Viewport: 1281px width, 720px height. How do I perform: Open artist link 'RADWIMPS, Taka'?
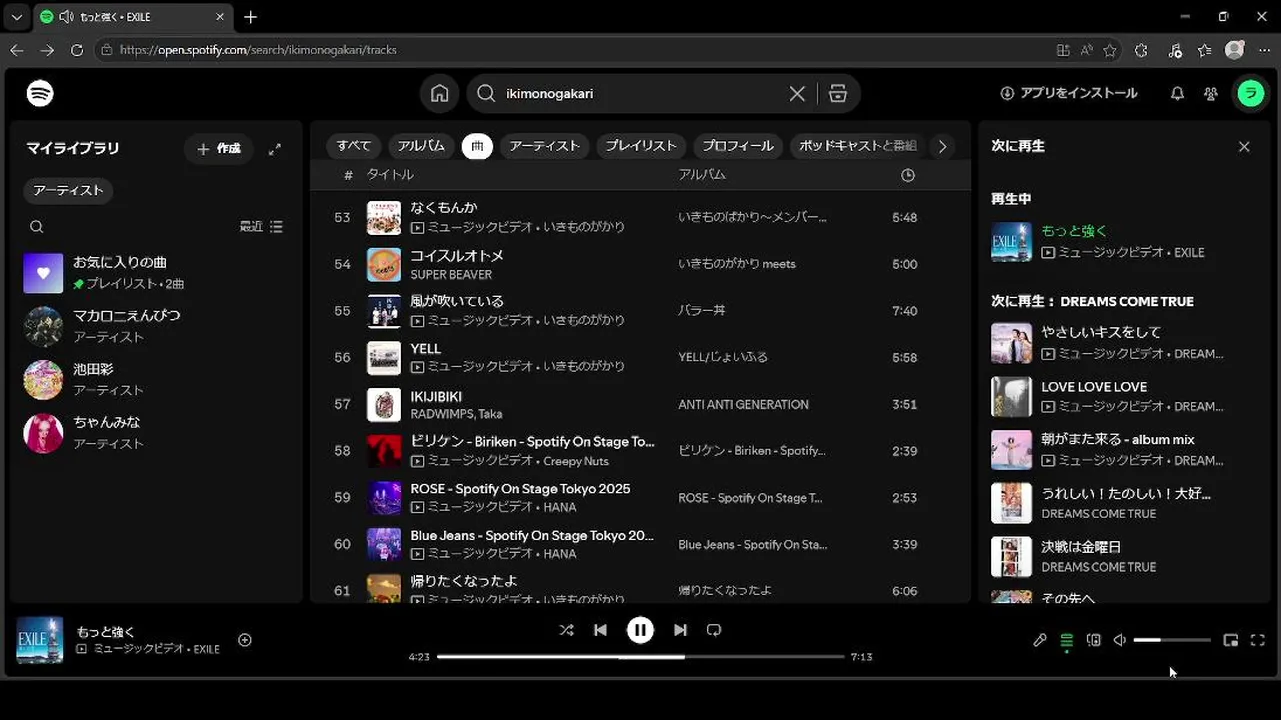[456, 414]
